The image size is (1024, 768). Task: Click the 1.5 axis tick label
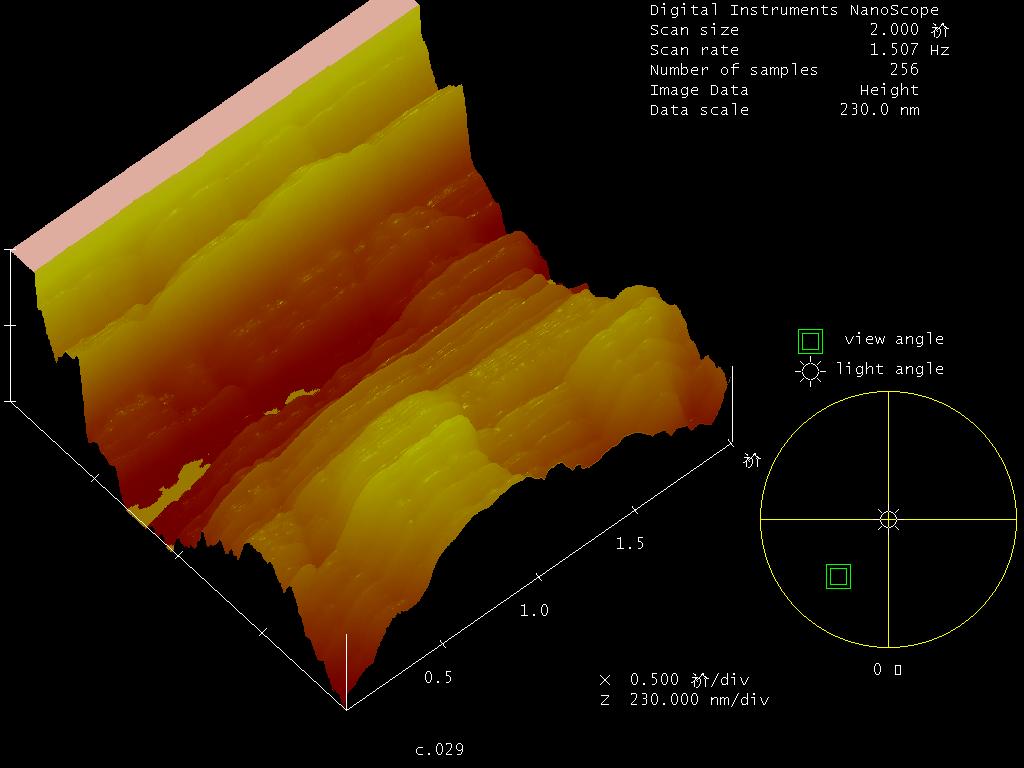(630, 543)
